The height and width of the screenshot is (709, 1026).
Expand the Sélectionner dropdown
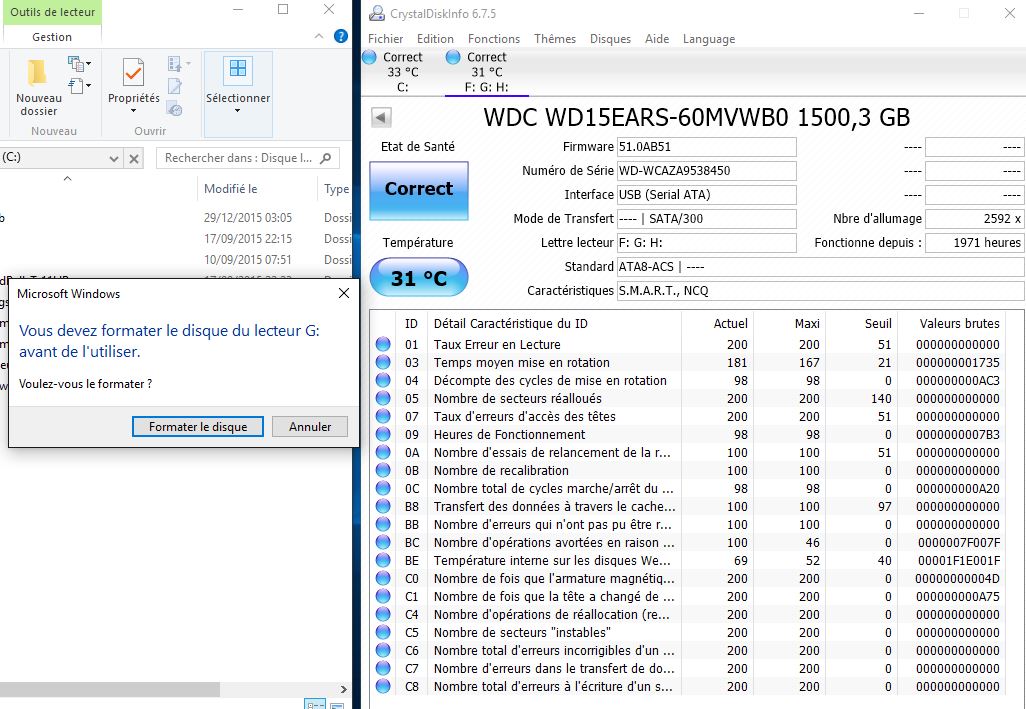coord(238,111)
